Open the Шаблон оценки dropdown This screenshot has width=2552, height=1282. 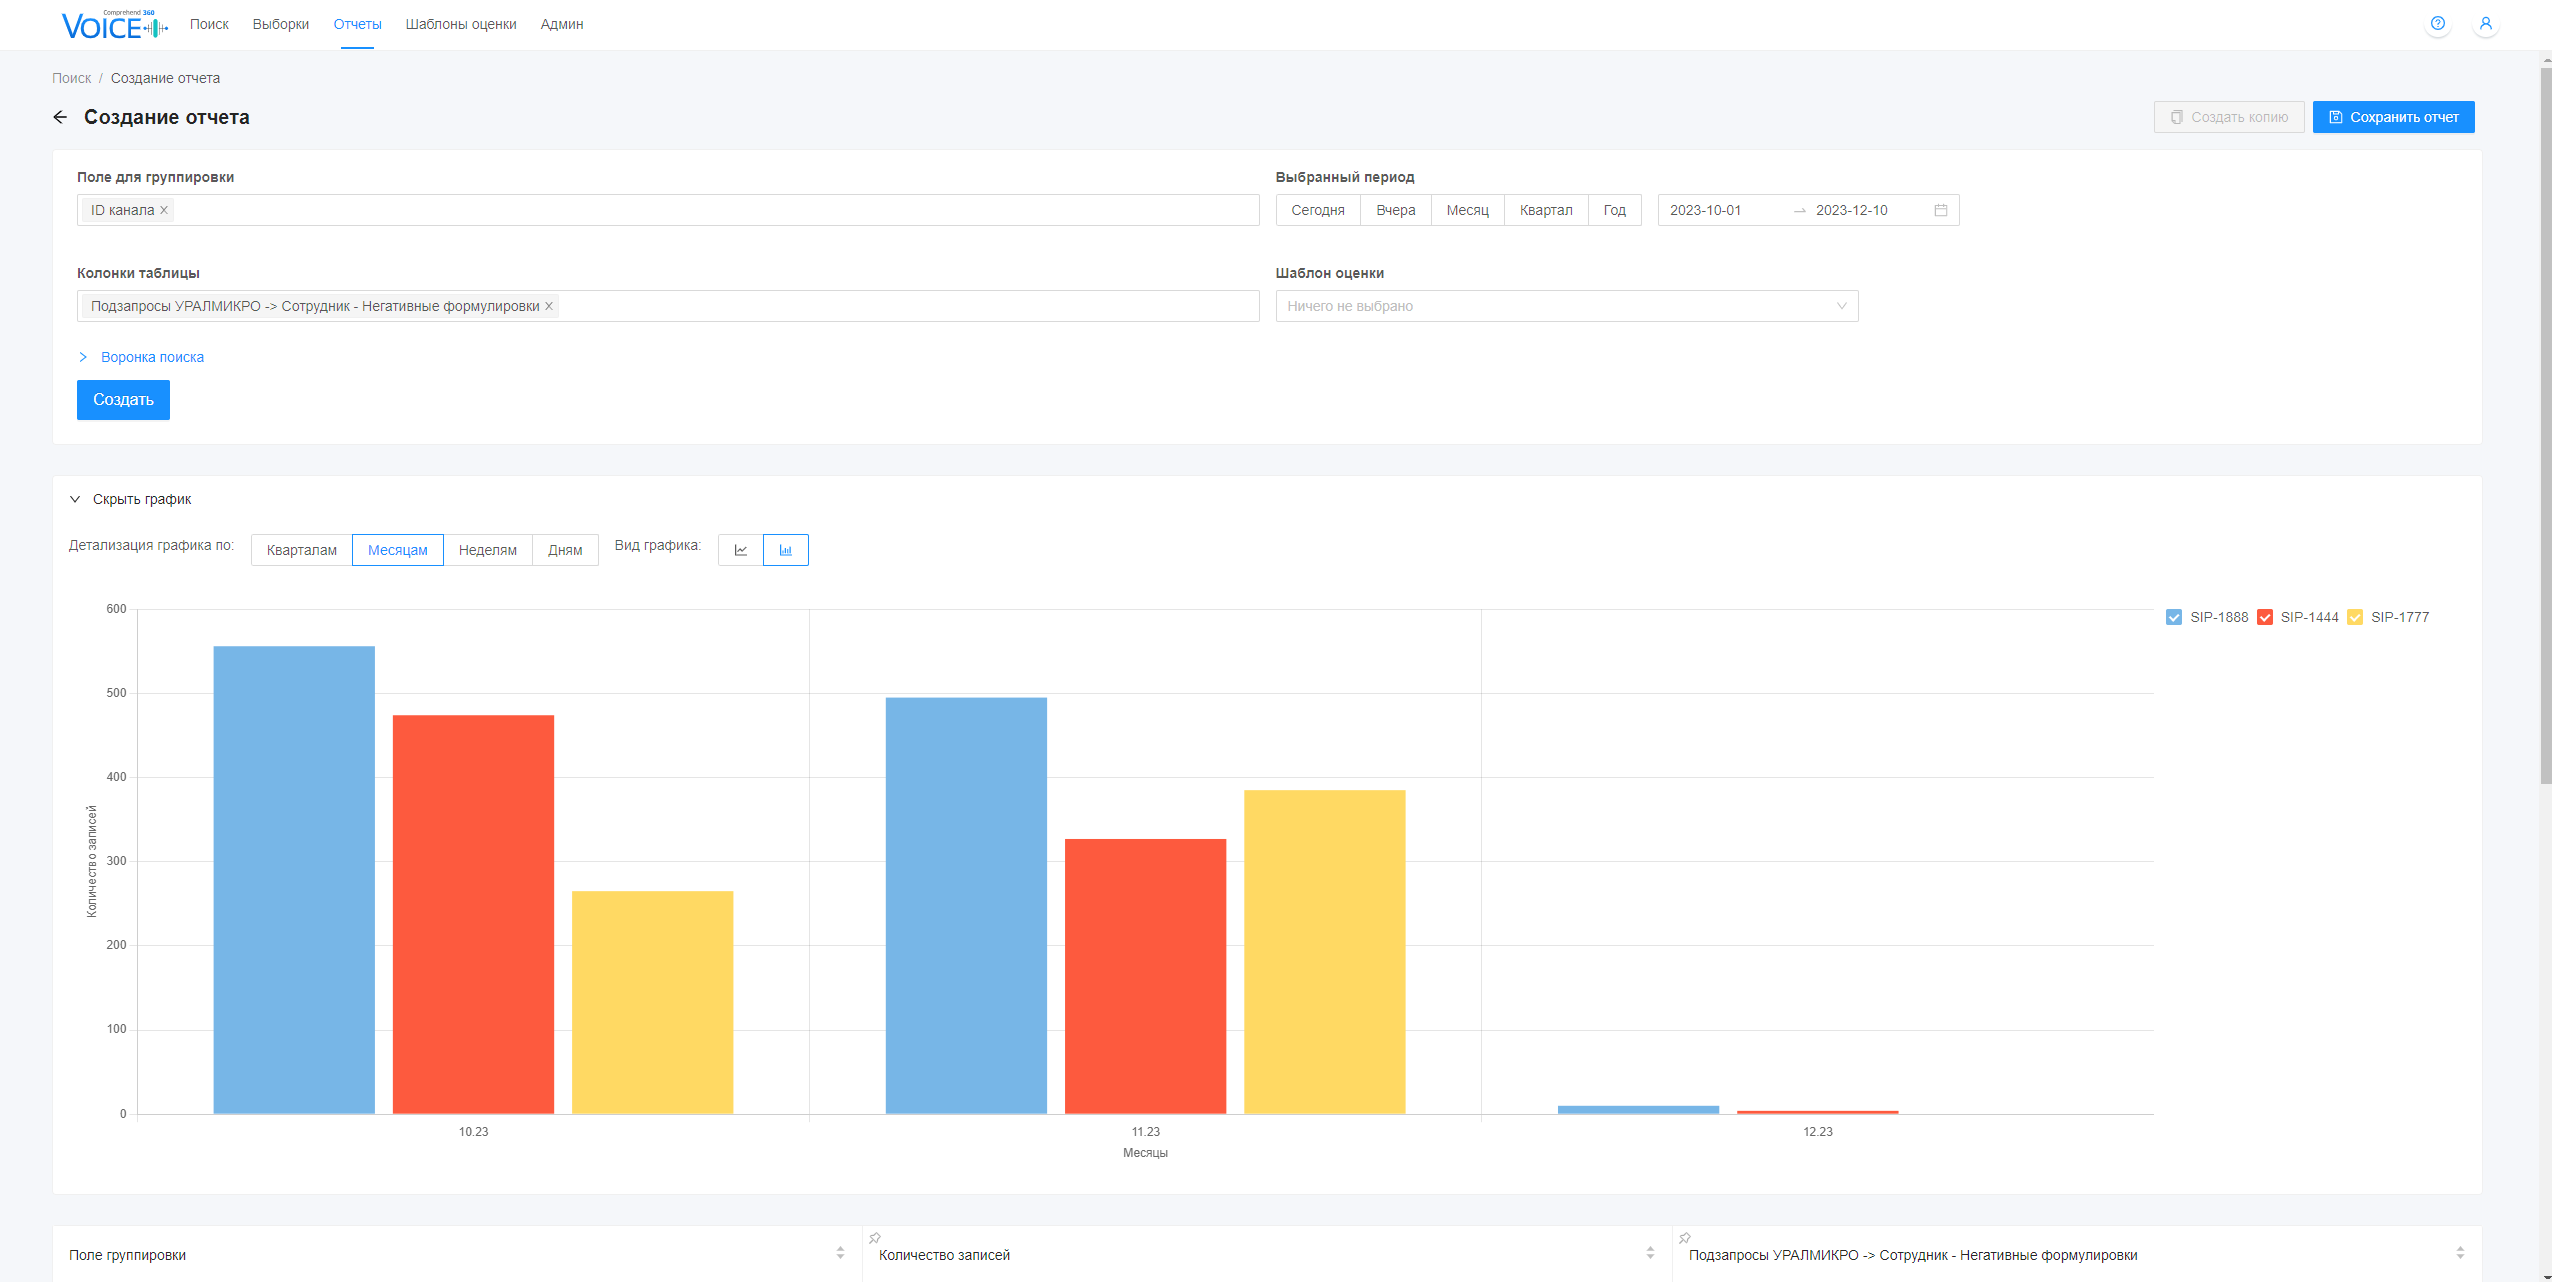point(1566,306)
